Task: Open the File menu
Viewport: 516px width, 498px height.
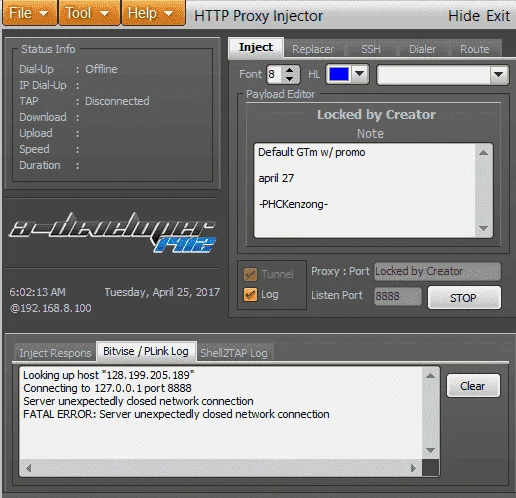Action: click(29, 13)
